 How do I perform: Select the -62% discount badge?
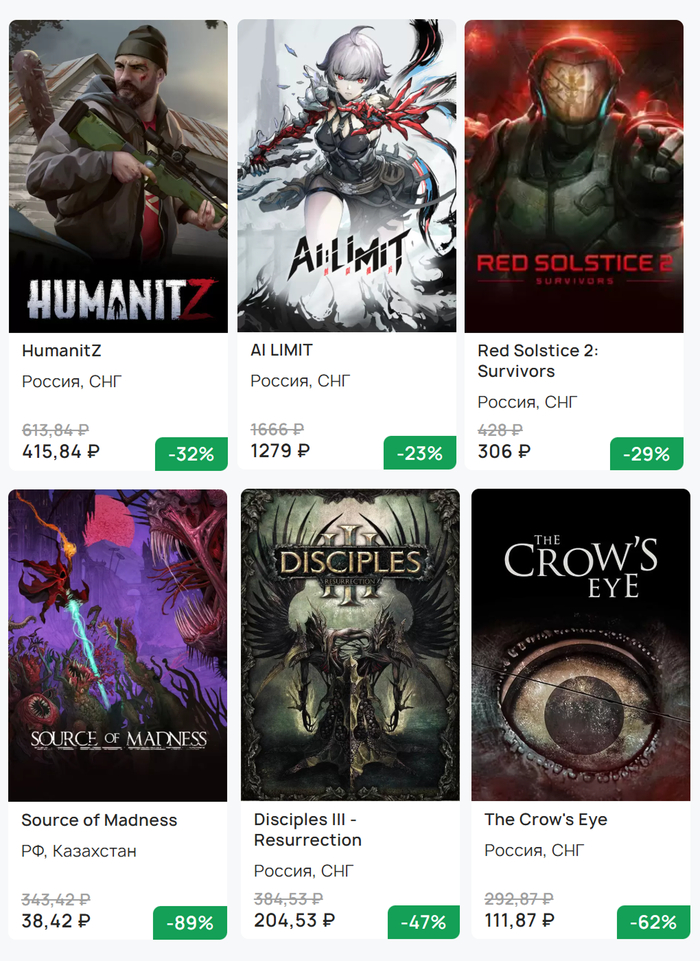651,922
